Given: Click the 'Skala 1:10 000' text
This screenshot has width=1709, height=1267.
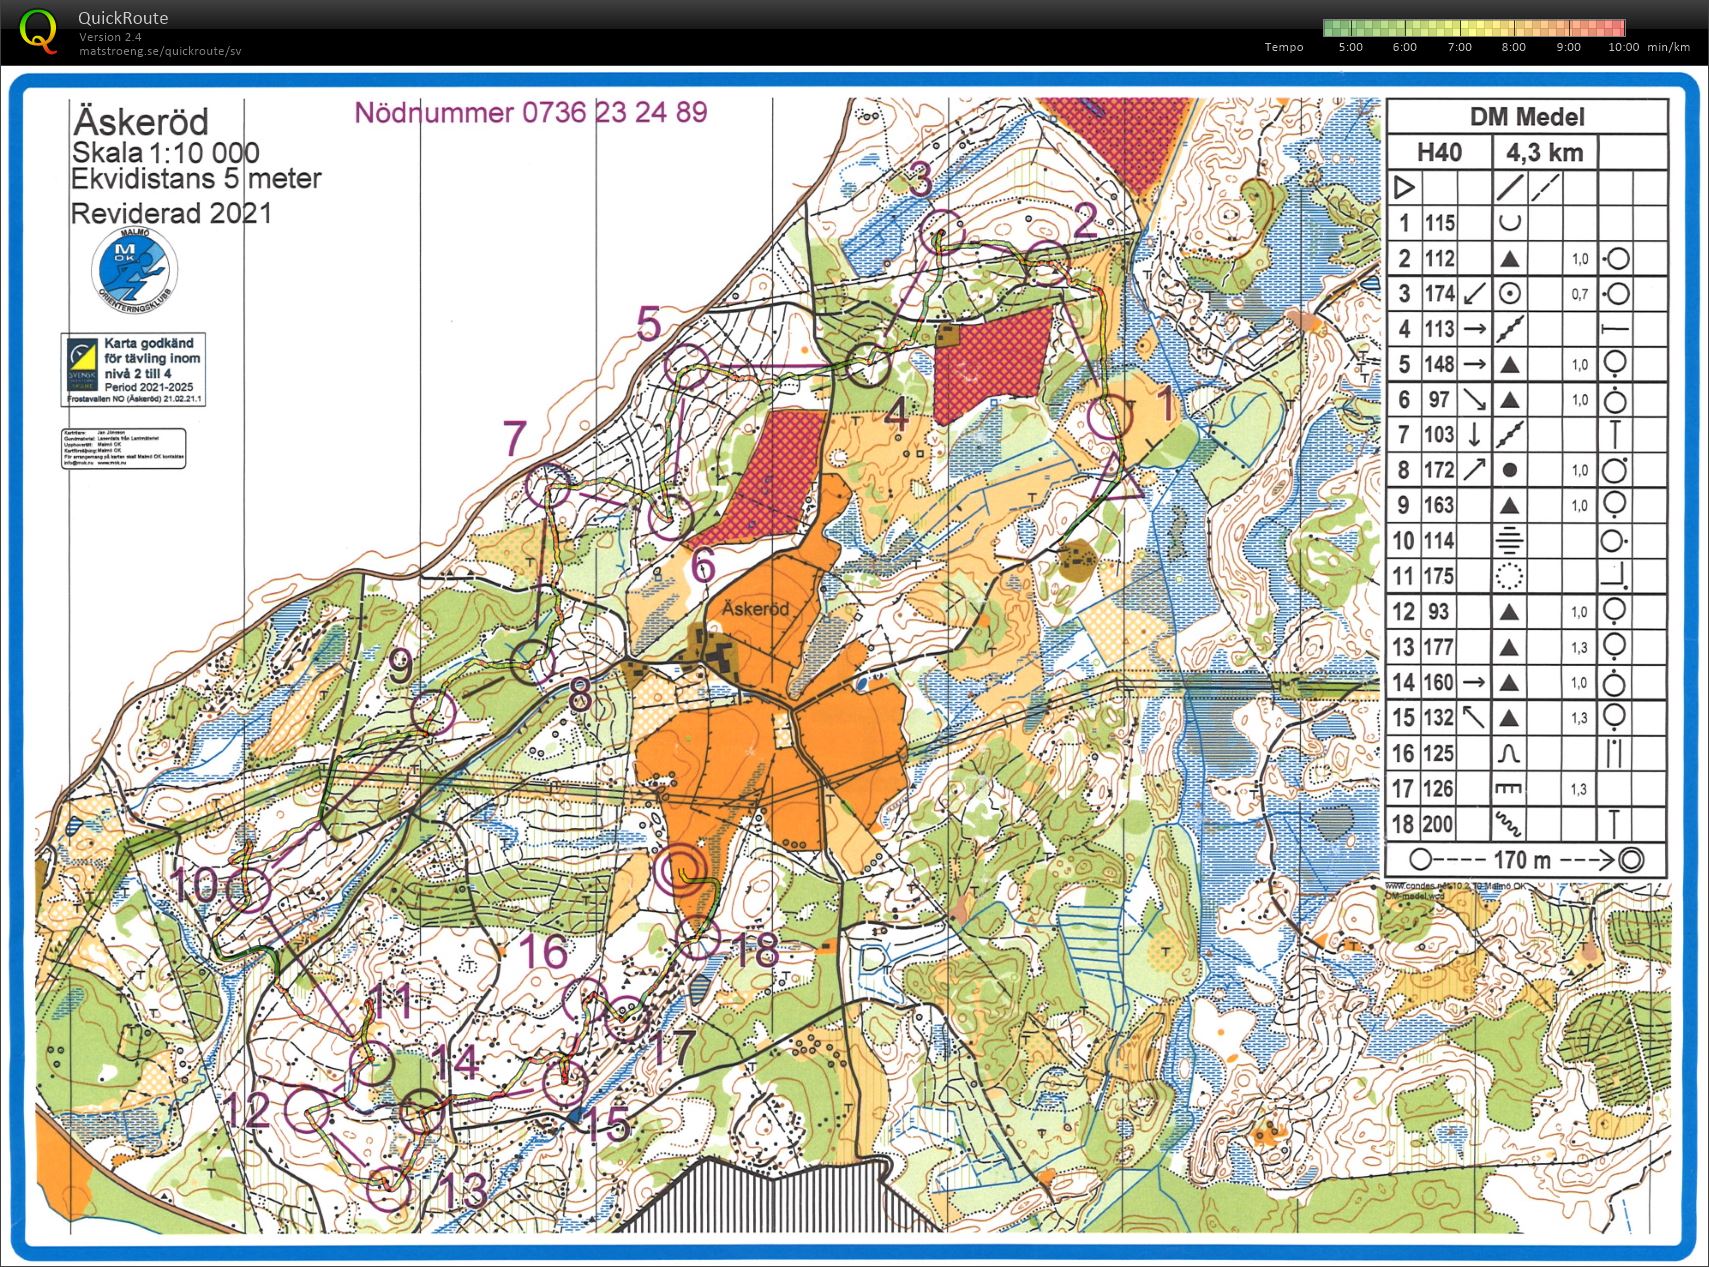Looking at the screenshot, I should 166,153.
